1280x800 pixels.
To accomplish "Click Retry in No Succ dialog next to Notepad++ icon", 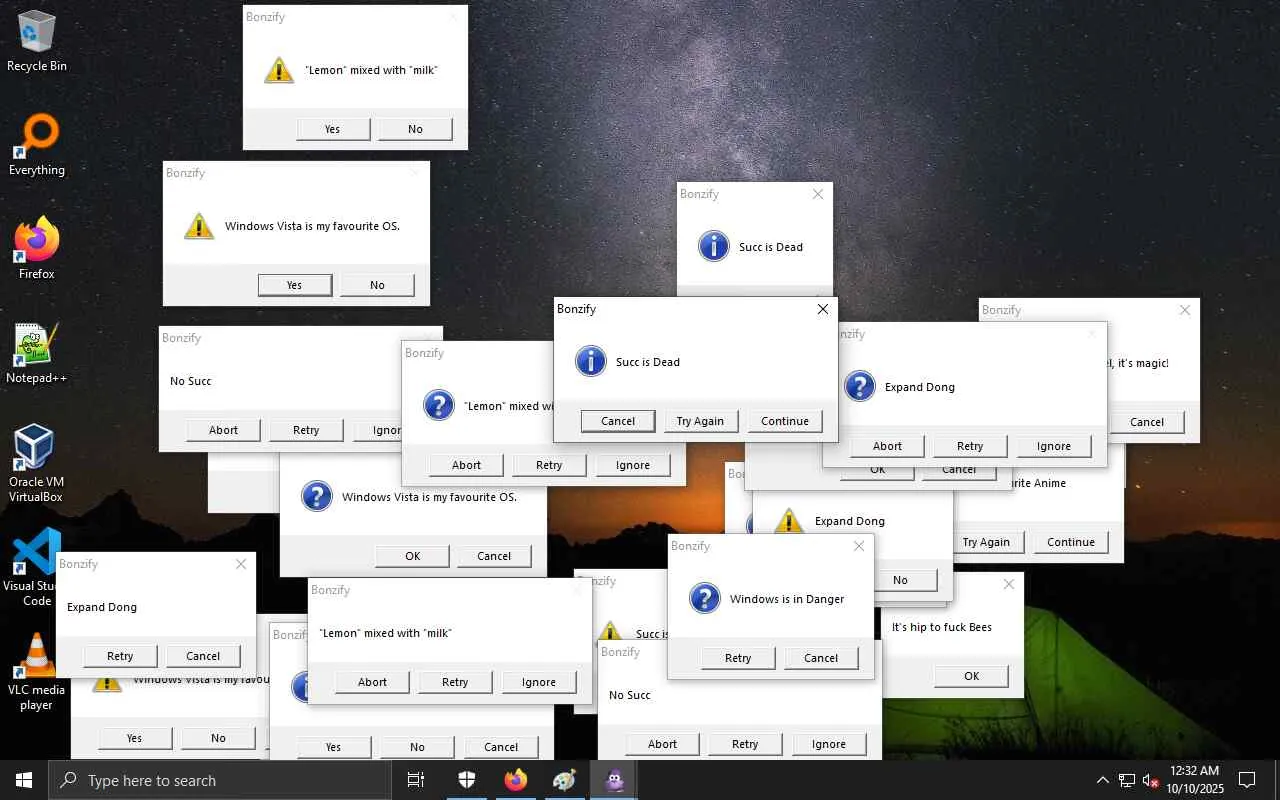I will pyautogui.click(x=306, y=430).
